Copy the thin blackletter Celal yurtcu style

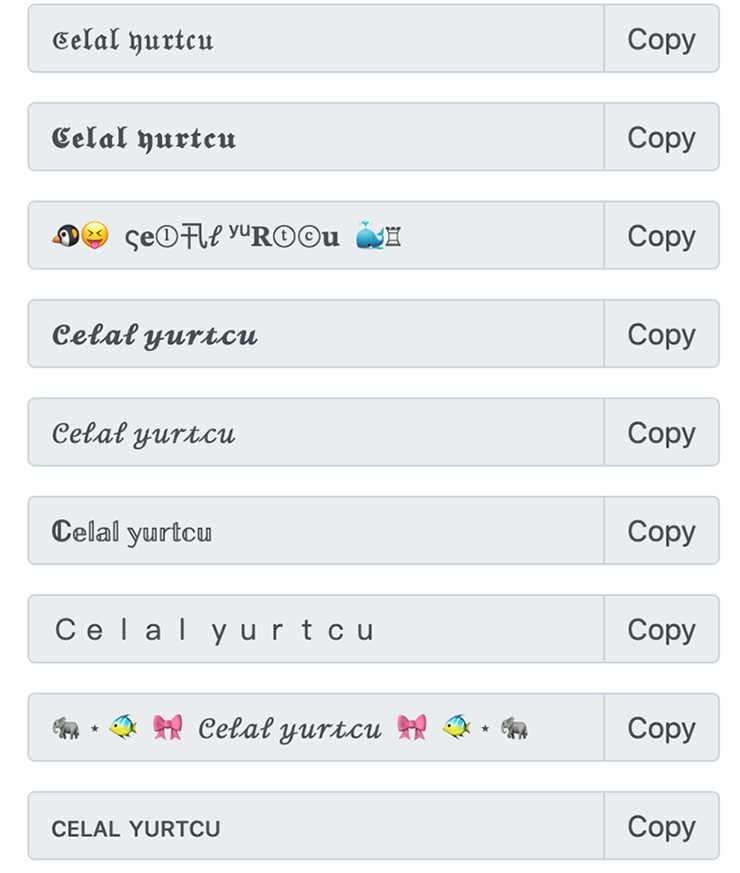click(661, 39)
